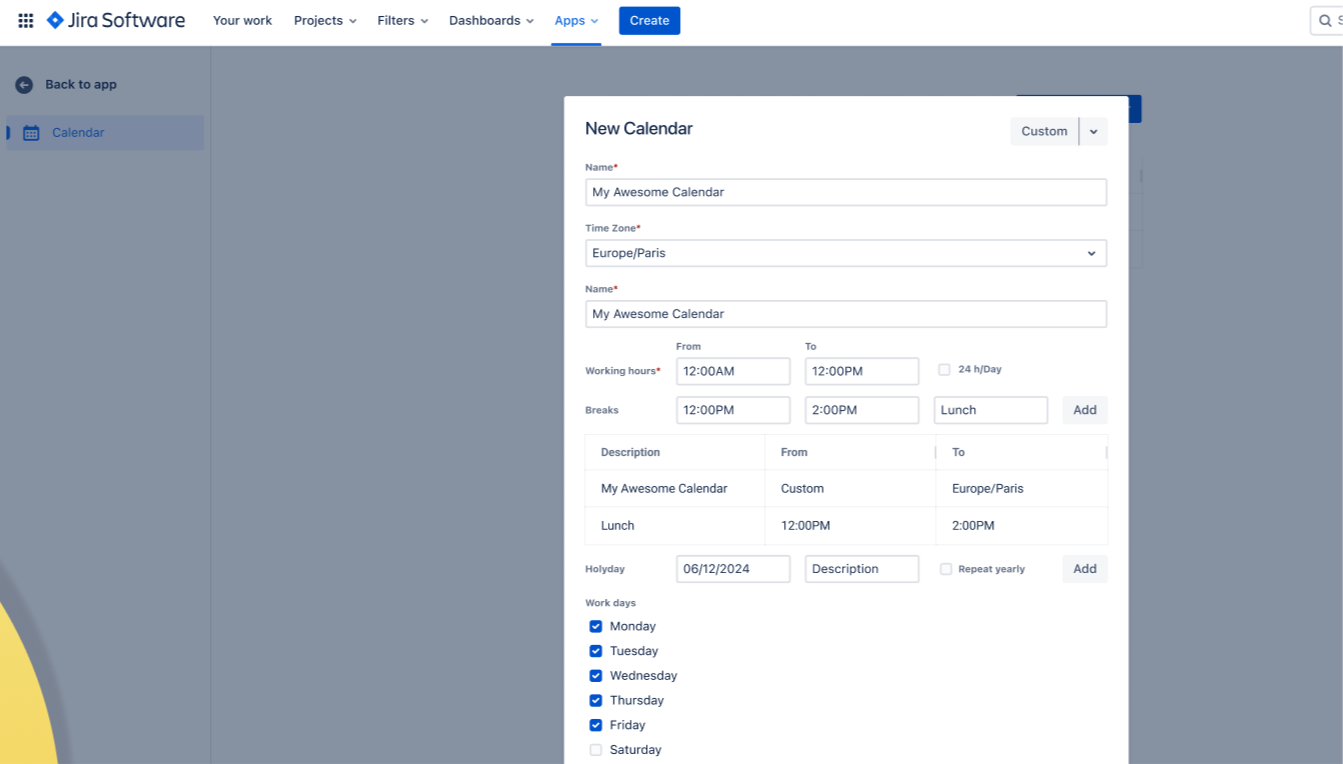Uncheck the Wednesday work day
The image size is (1343, 764).
click(x=596, y=676)
